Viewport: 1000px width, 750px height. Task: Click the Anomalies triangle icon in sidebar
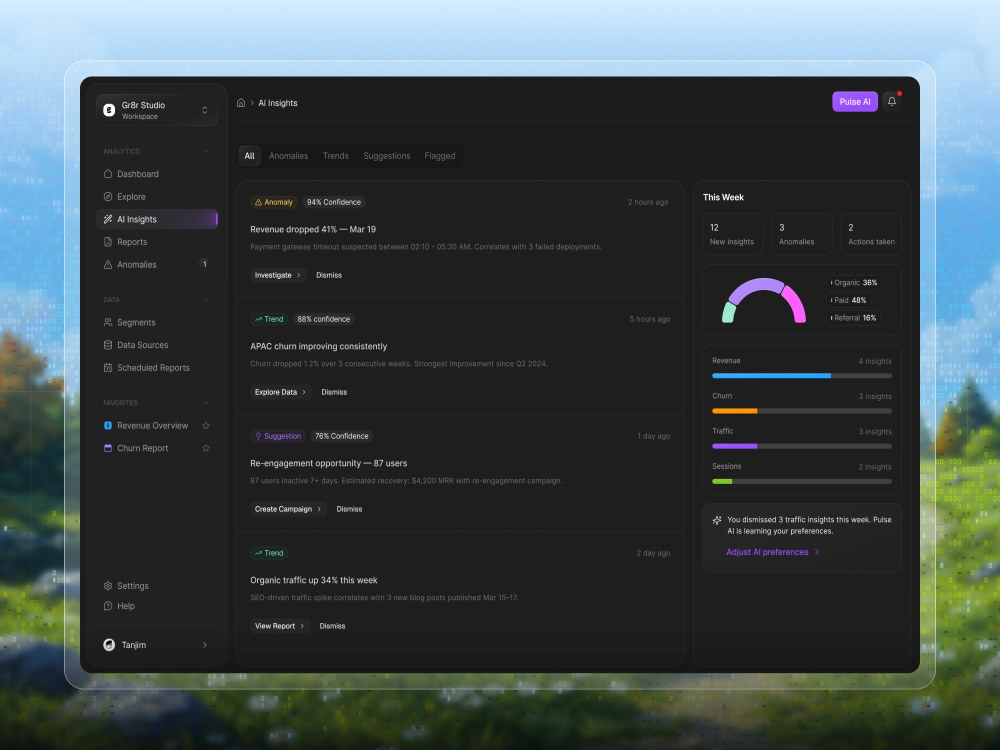coord(108,264)
